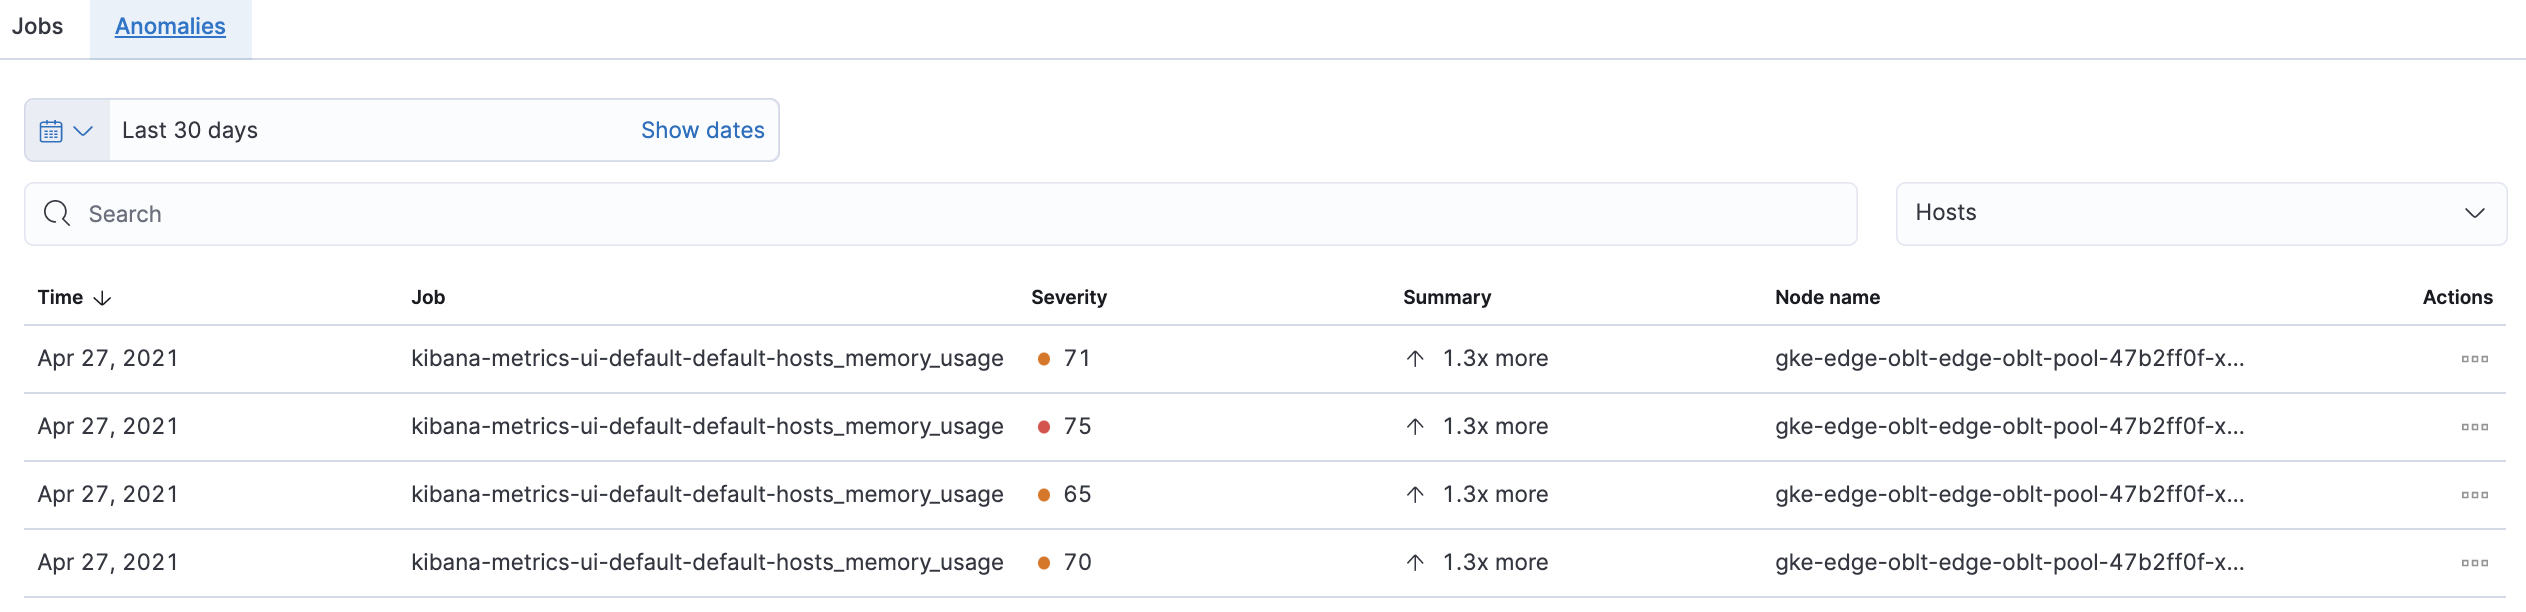Viewport: 2526px width, 612px height.
Task: Click the red severity dot beside 75
Action: (1044, 427)
